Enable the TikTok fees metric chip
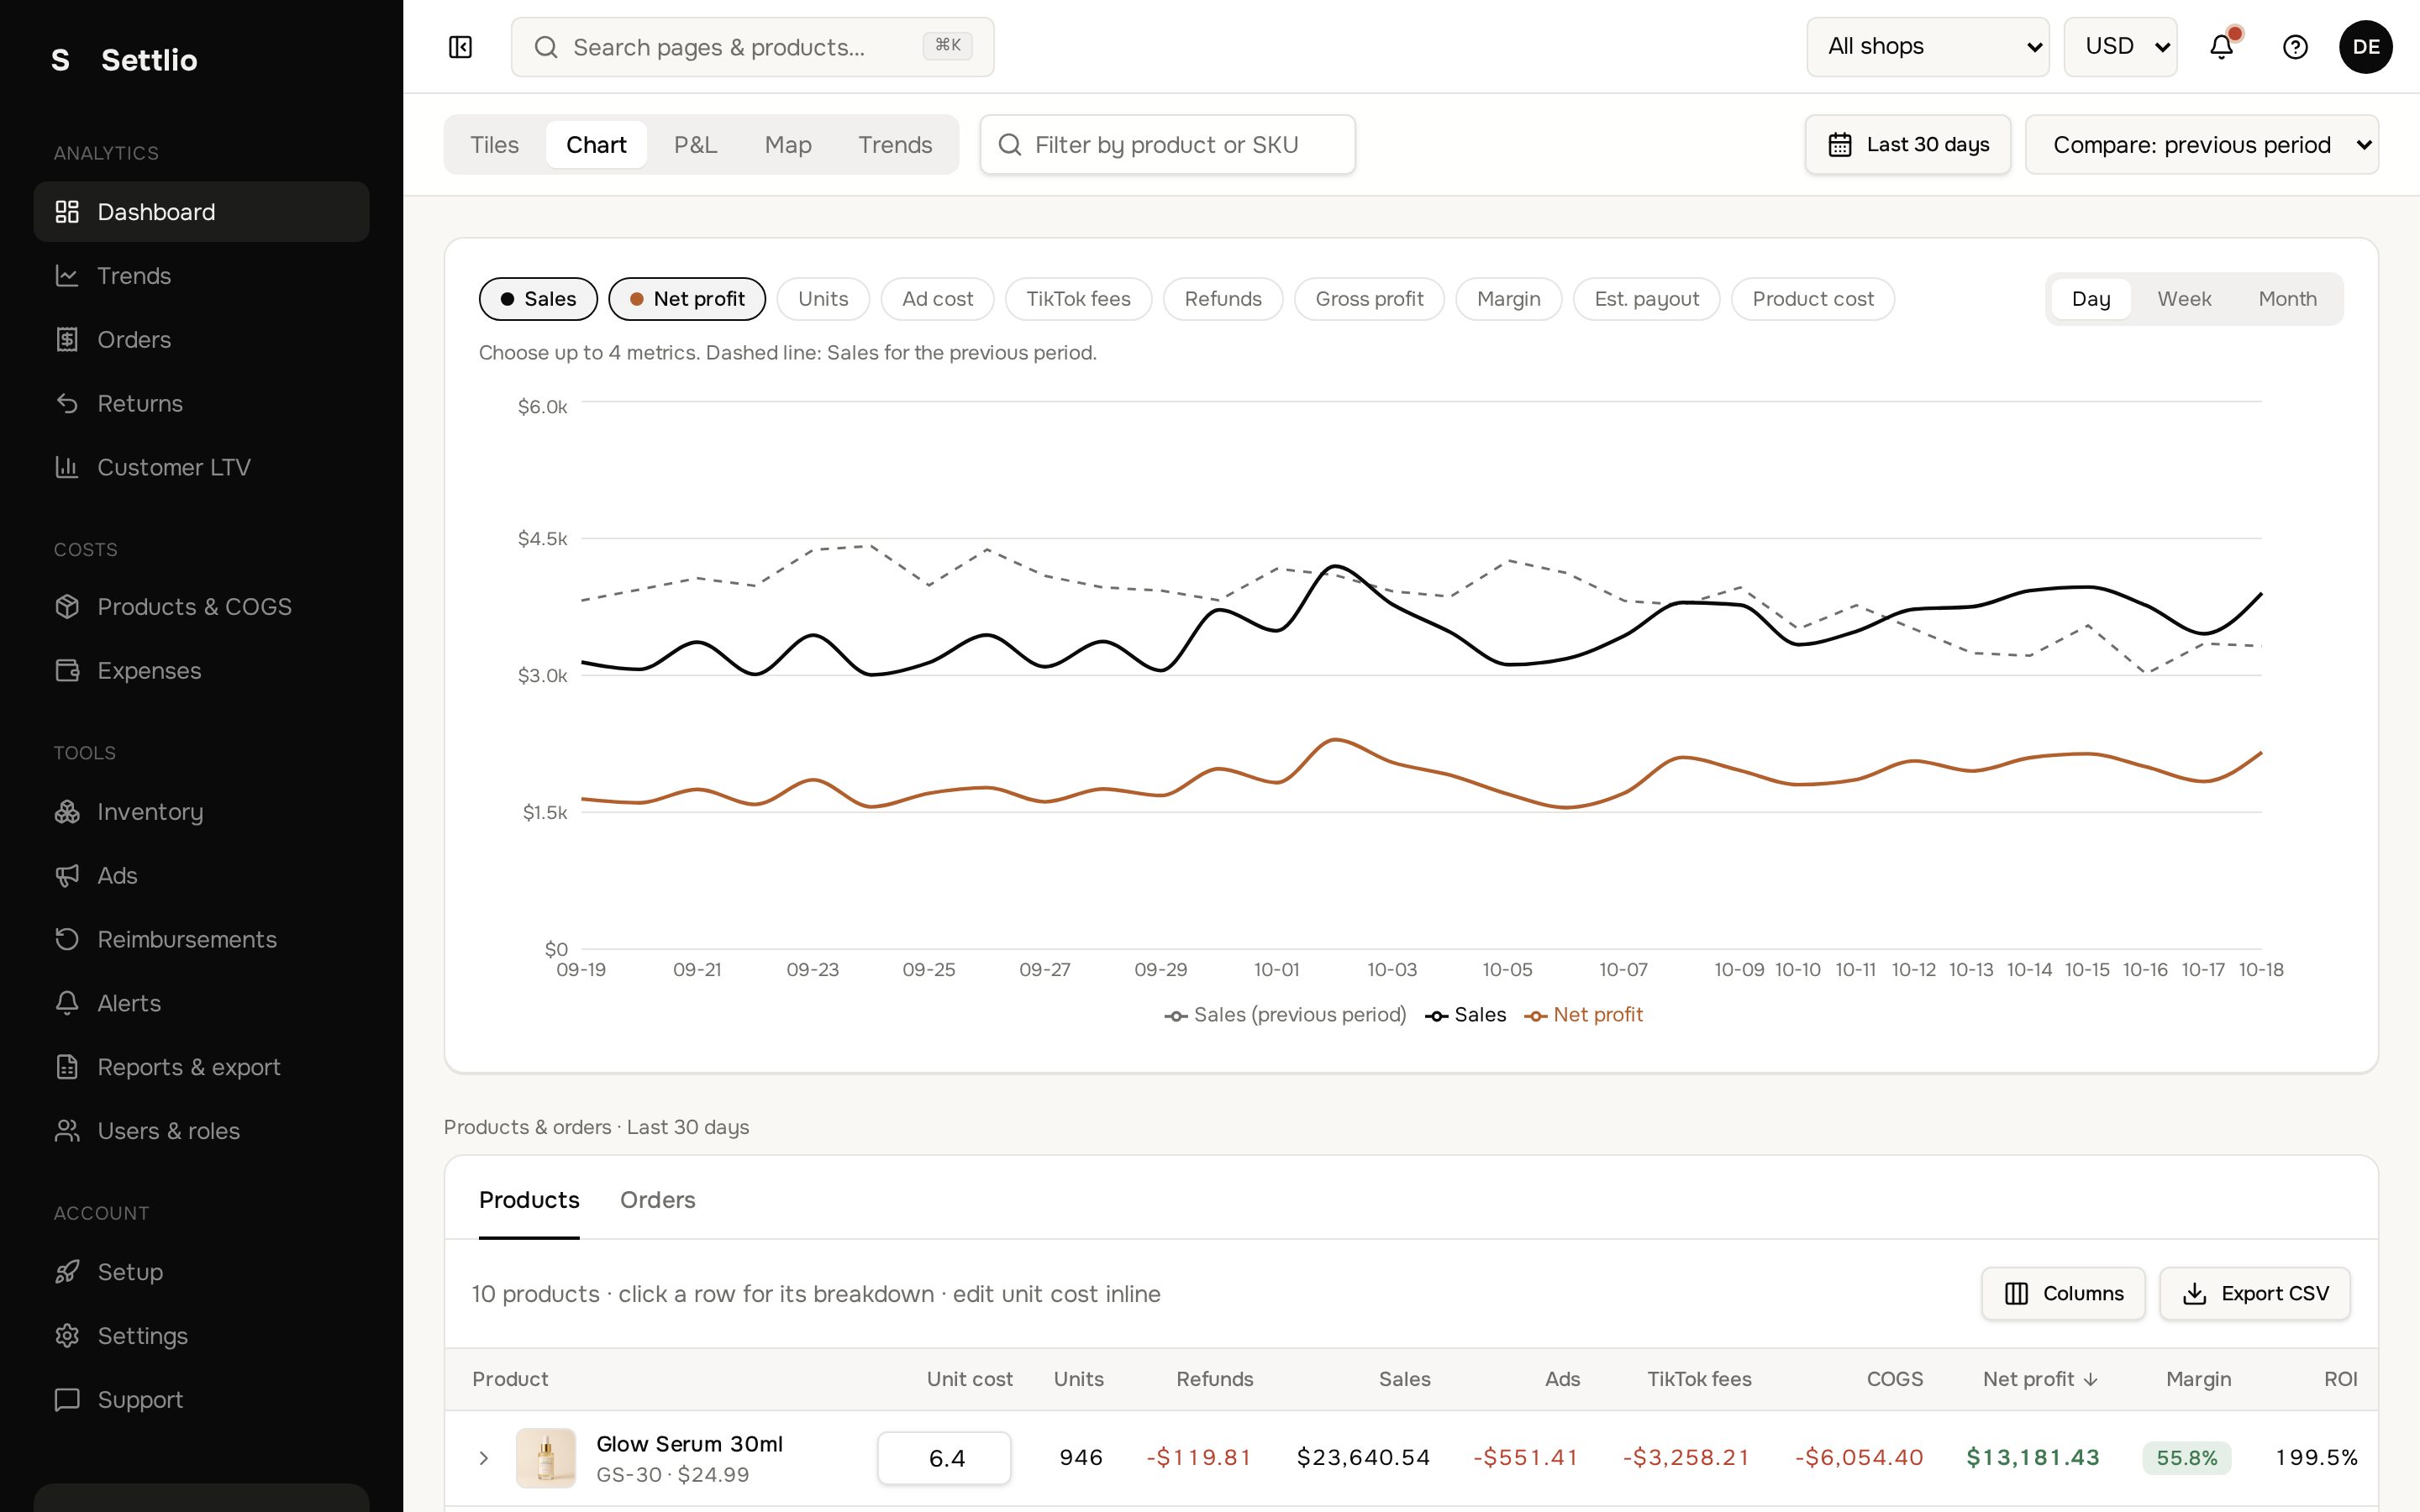Screen dimensions: 2420x1512 (1078, 299)
